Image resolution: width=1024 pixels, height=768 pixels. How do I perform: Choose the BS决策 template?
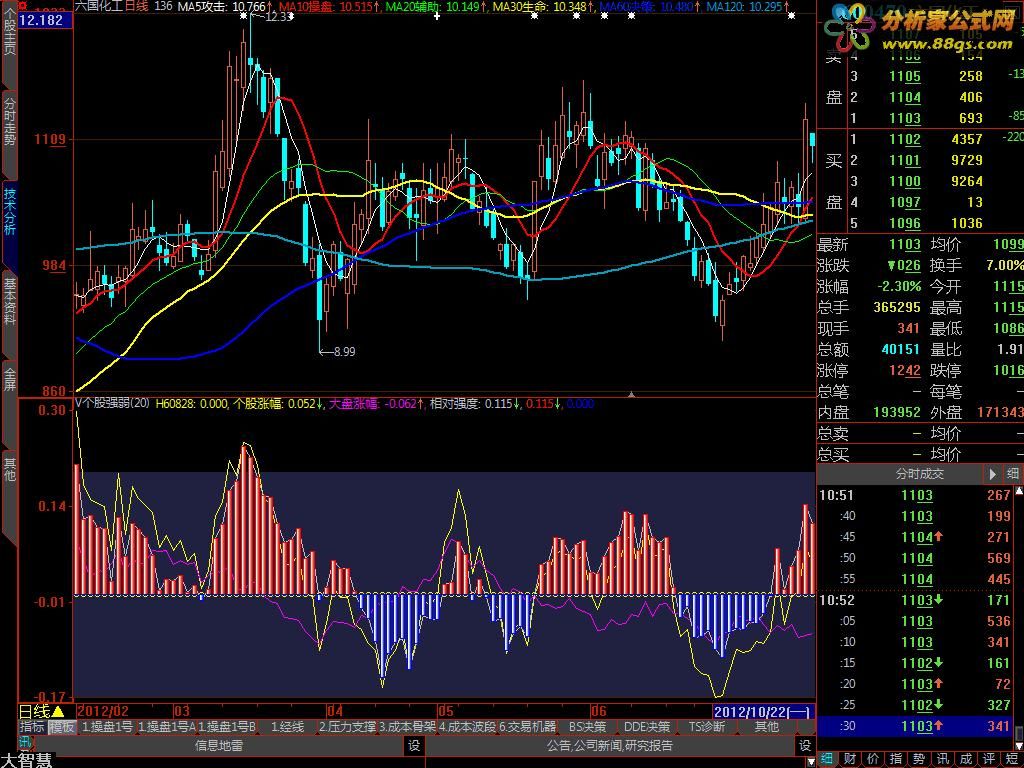587,727
